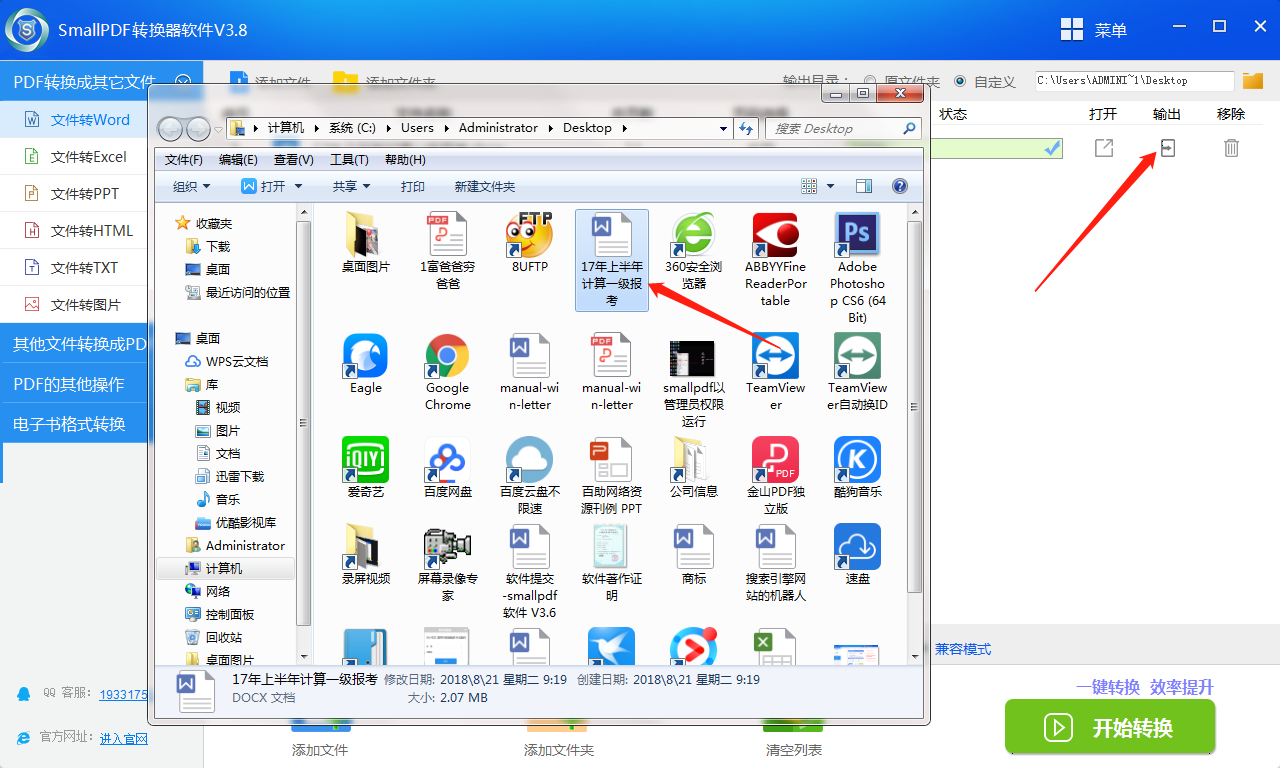Select the 自定义 output radio button
The image size is (1280, 768).
(x=960, y=81)
